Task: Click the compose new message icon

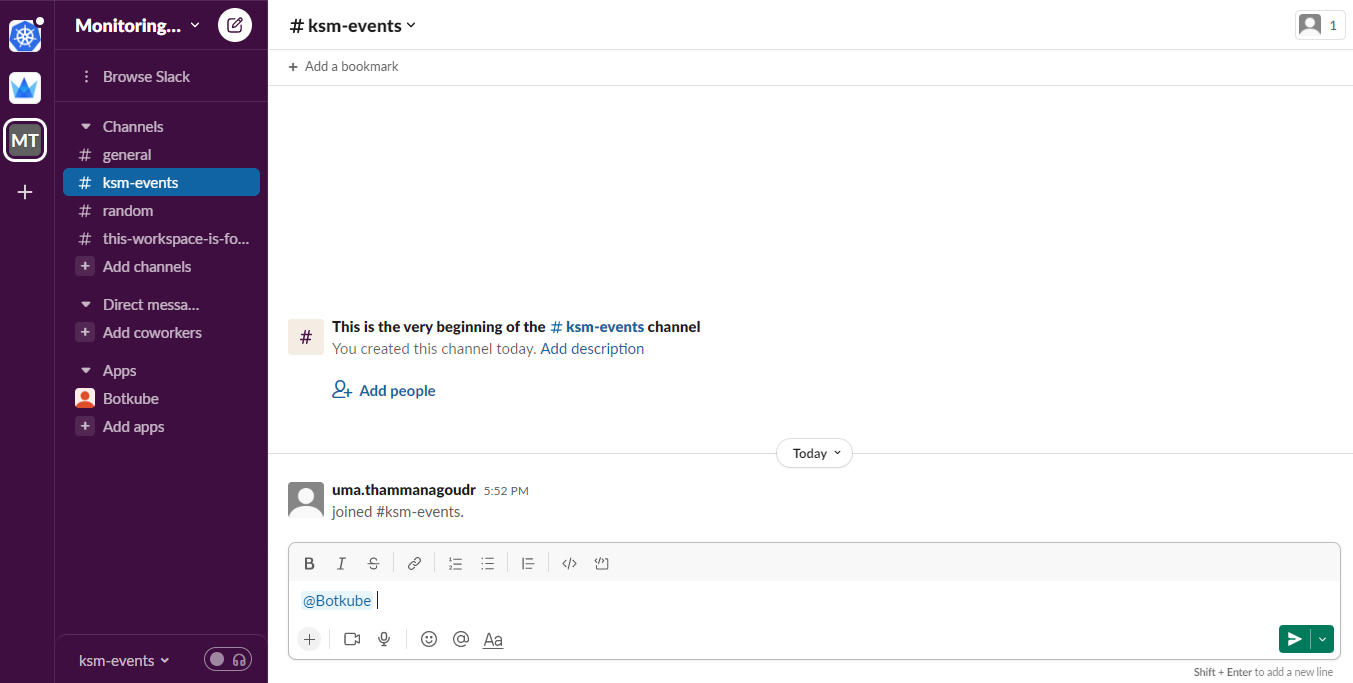Action: 235,25
